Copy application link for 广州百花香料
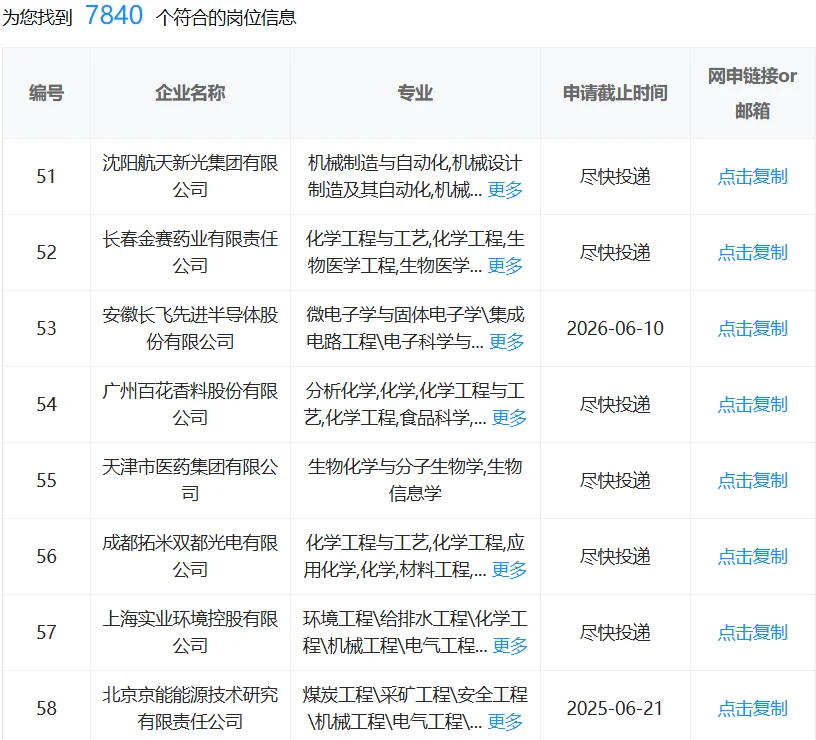This screenshot has height=740, width=816. point(751,404)
